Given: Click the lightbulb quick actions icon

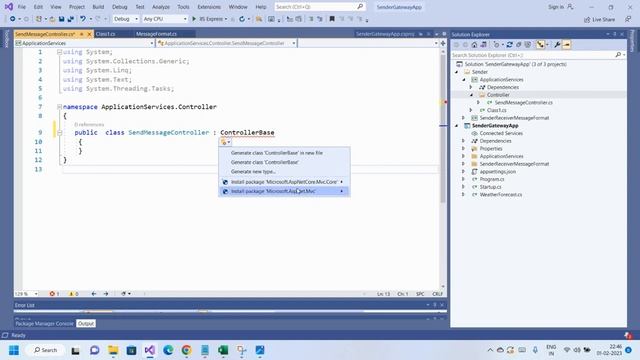Looking at the screenshot, I should point(224,142).
